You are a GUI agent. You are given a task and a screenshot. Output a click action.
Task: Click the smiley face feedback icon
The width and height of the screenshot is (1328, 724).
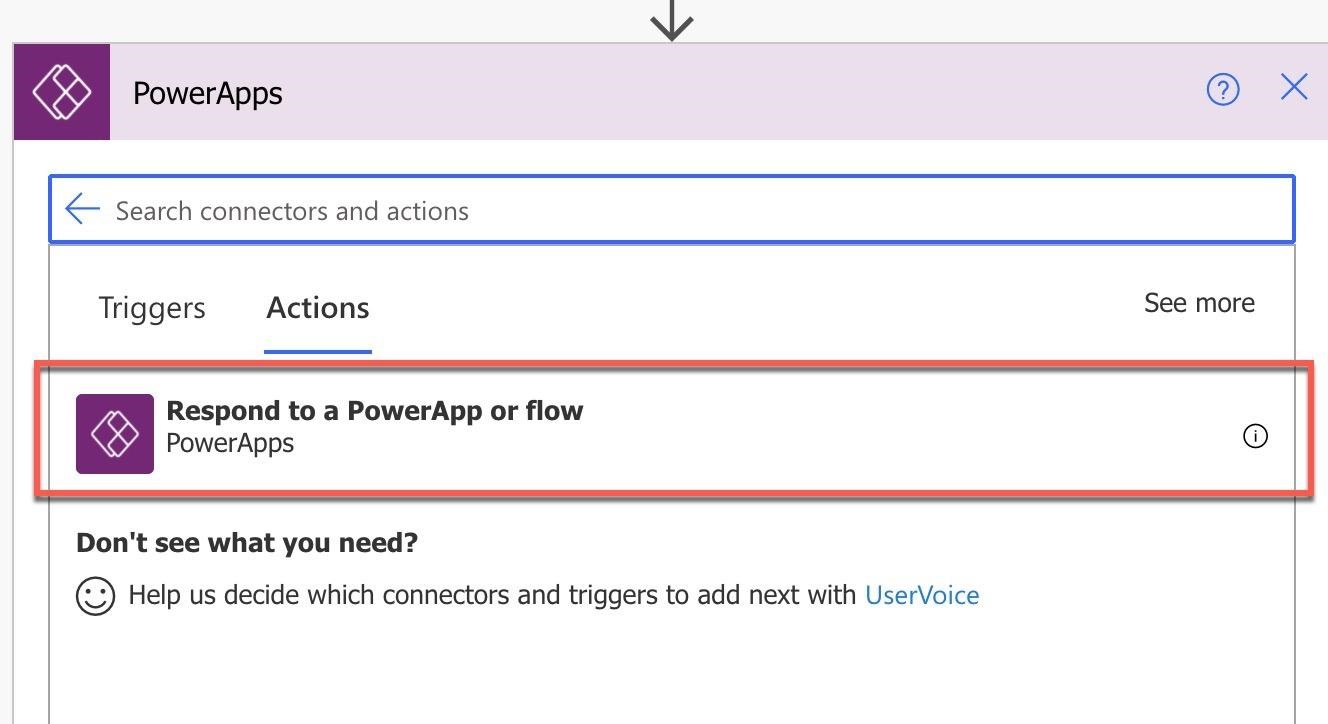point(95,596)
